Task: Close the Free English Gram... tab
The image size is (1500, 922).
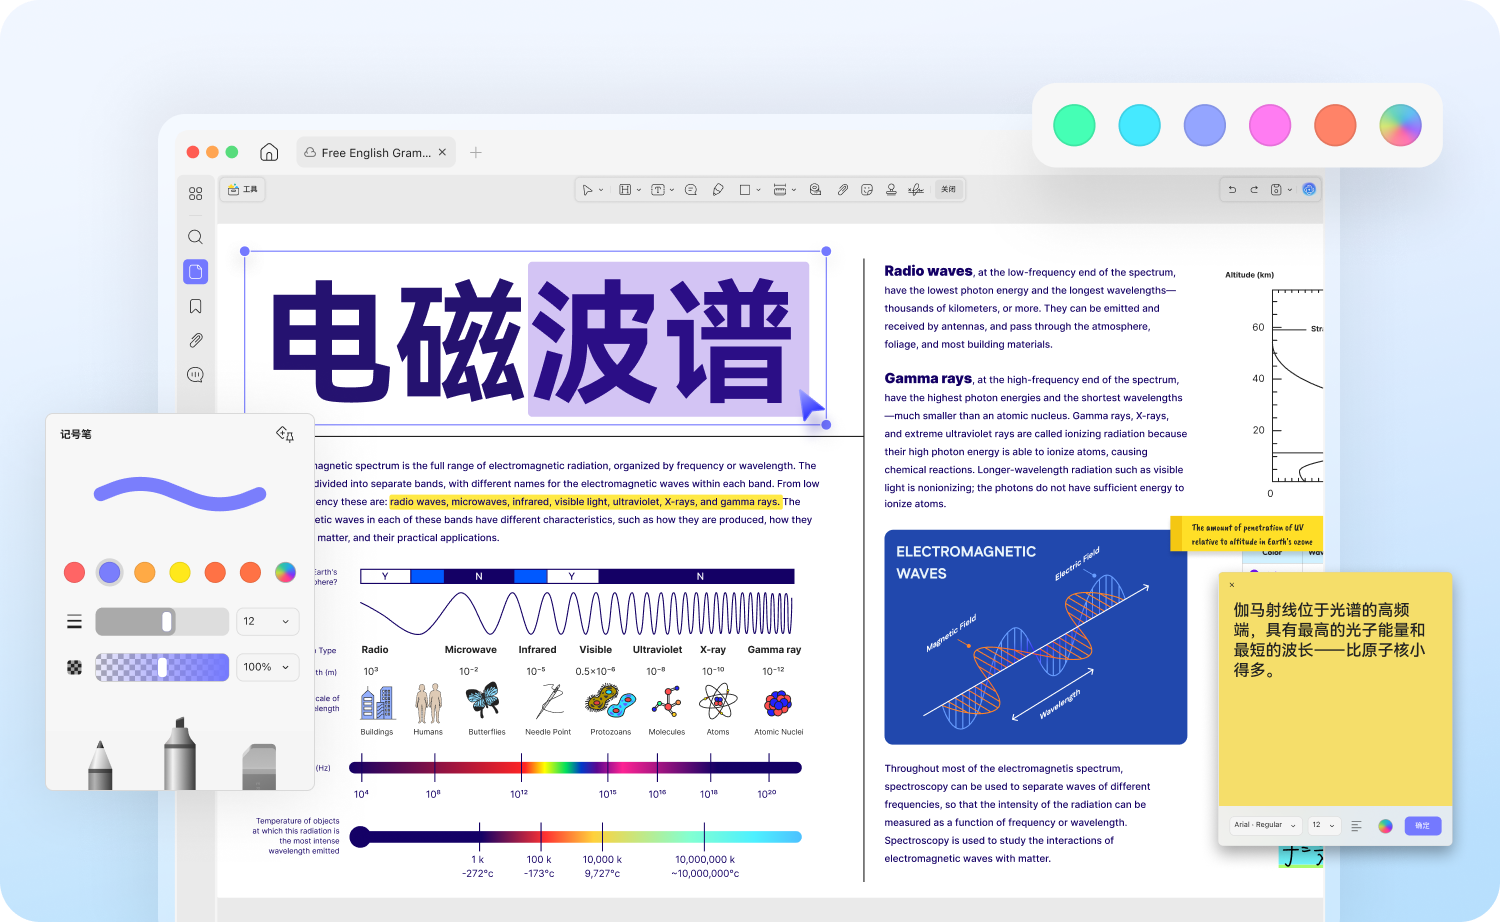Action: click(x=442, y=153)
